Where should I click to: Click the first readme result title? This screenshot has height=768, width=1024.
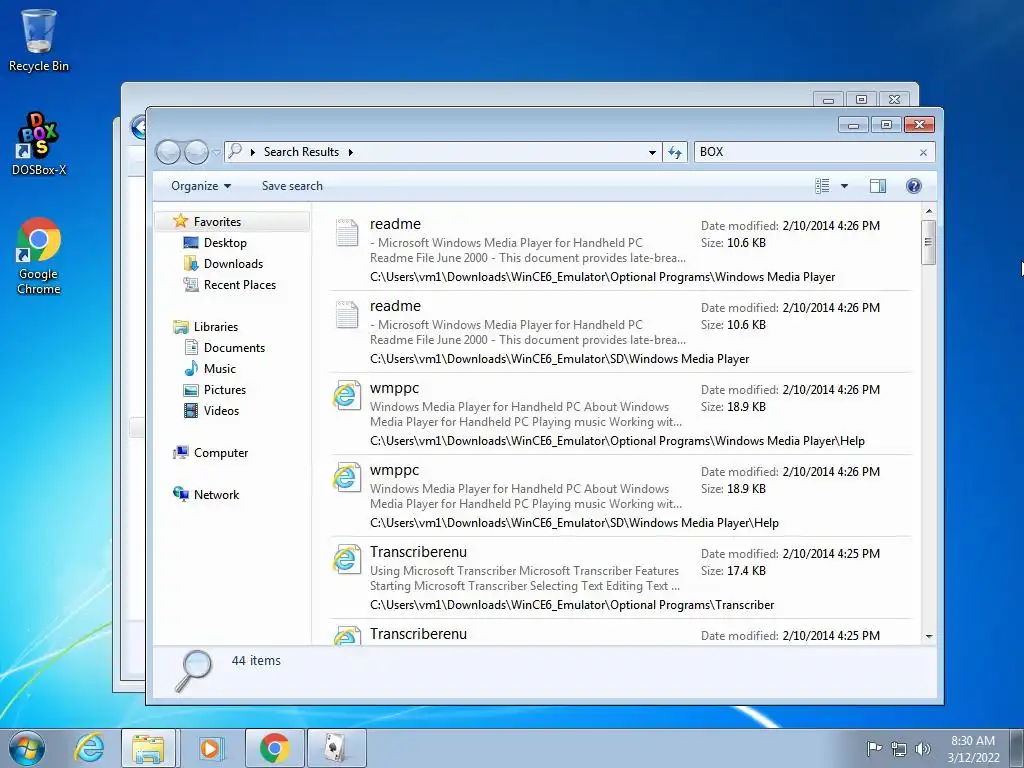pos(395,224)
